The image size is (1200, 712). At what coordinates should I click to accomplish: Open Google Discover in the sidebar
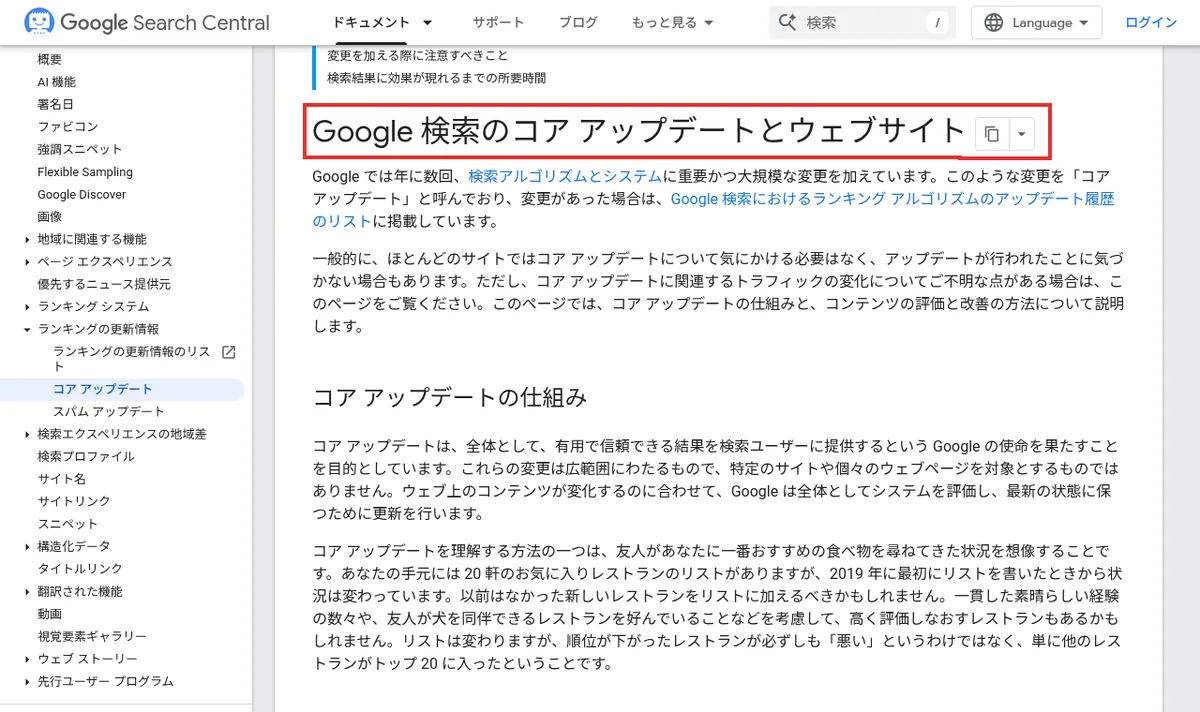click(82, 194)
